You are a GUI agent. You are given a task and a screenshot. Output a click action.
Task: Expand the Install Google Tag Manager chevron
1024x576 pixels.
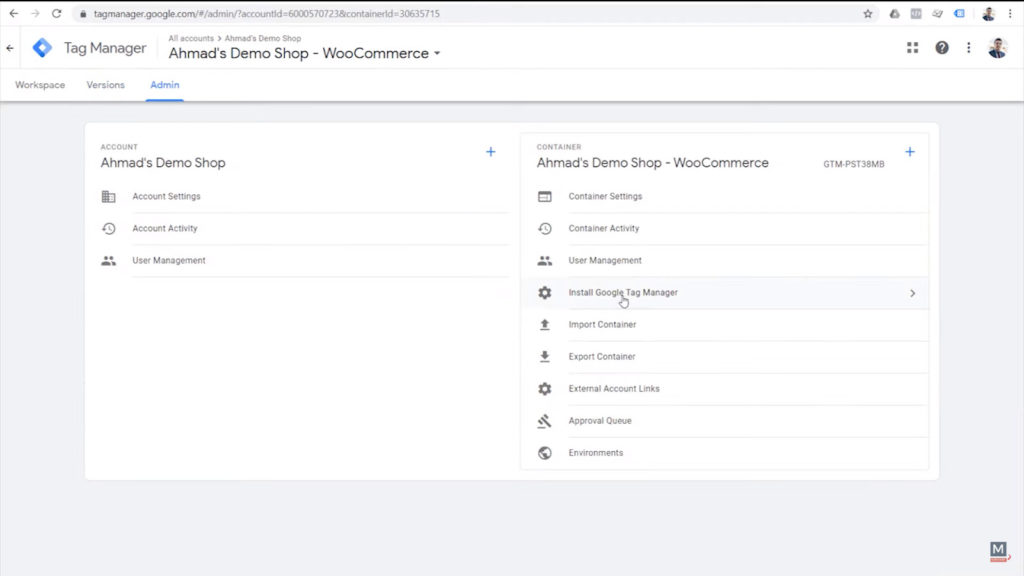(911, 292)
